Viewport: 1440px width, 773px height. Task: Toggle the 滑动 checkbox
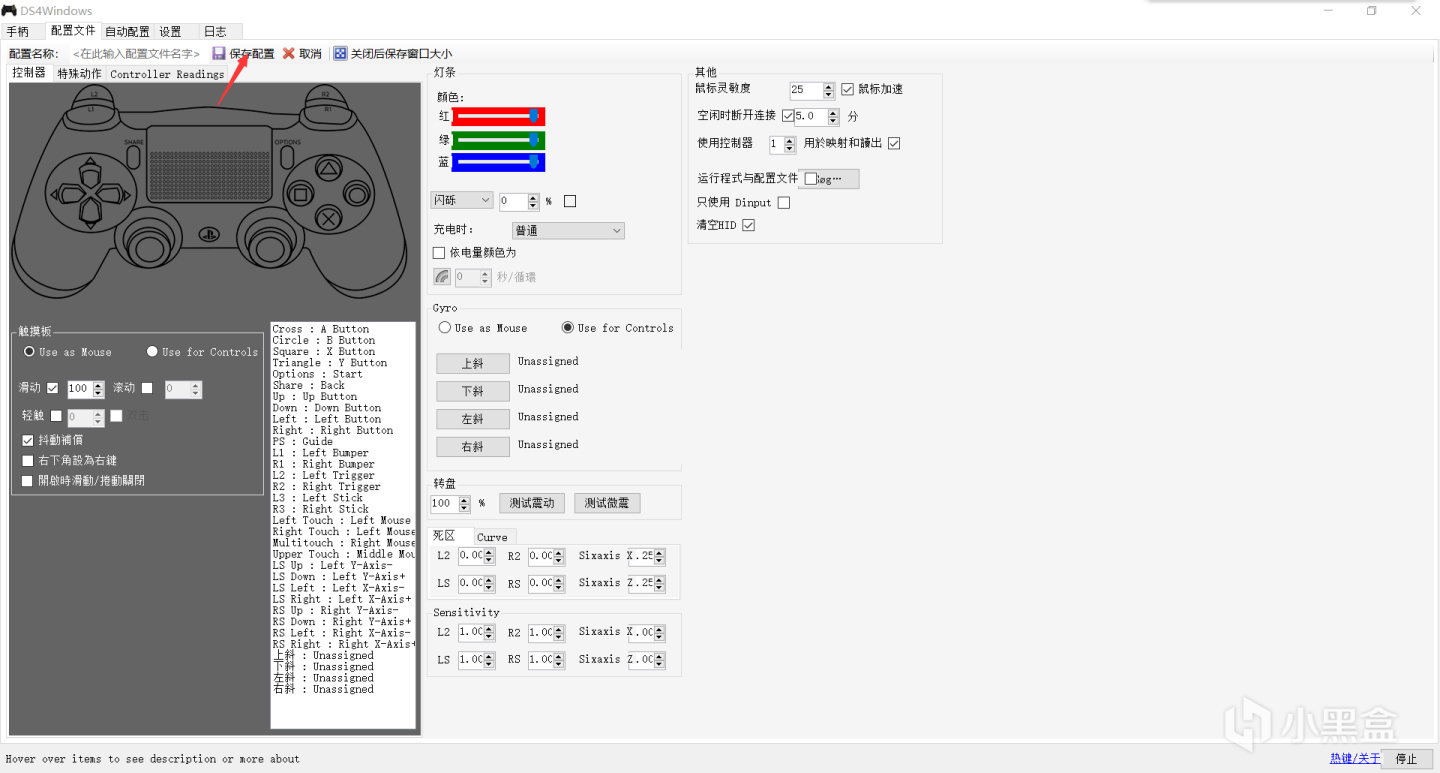(x=53, y=389)
